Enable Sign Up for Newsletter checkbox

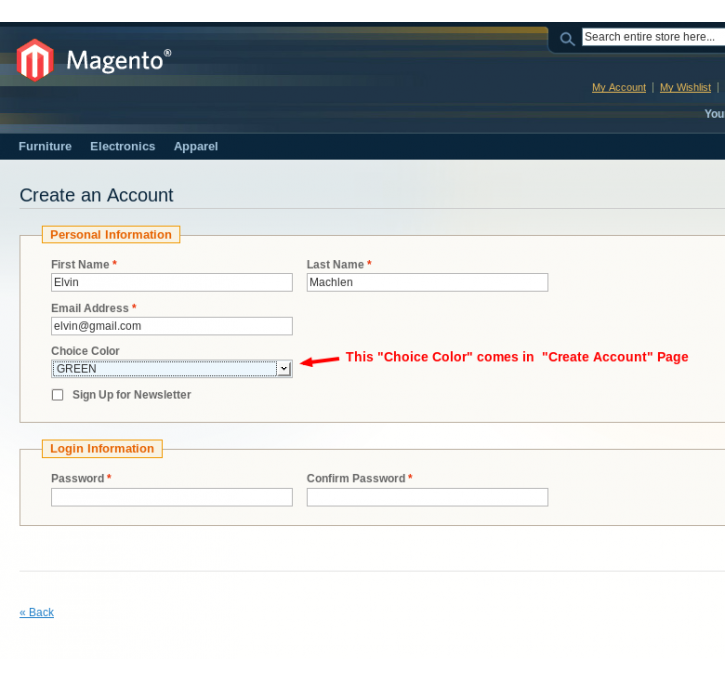point(57,395)
